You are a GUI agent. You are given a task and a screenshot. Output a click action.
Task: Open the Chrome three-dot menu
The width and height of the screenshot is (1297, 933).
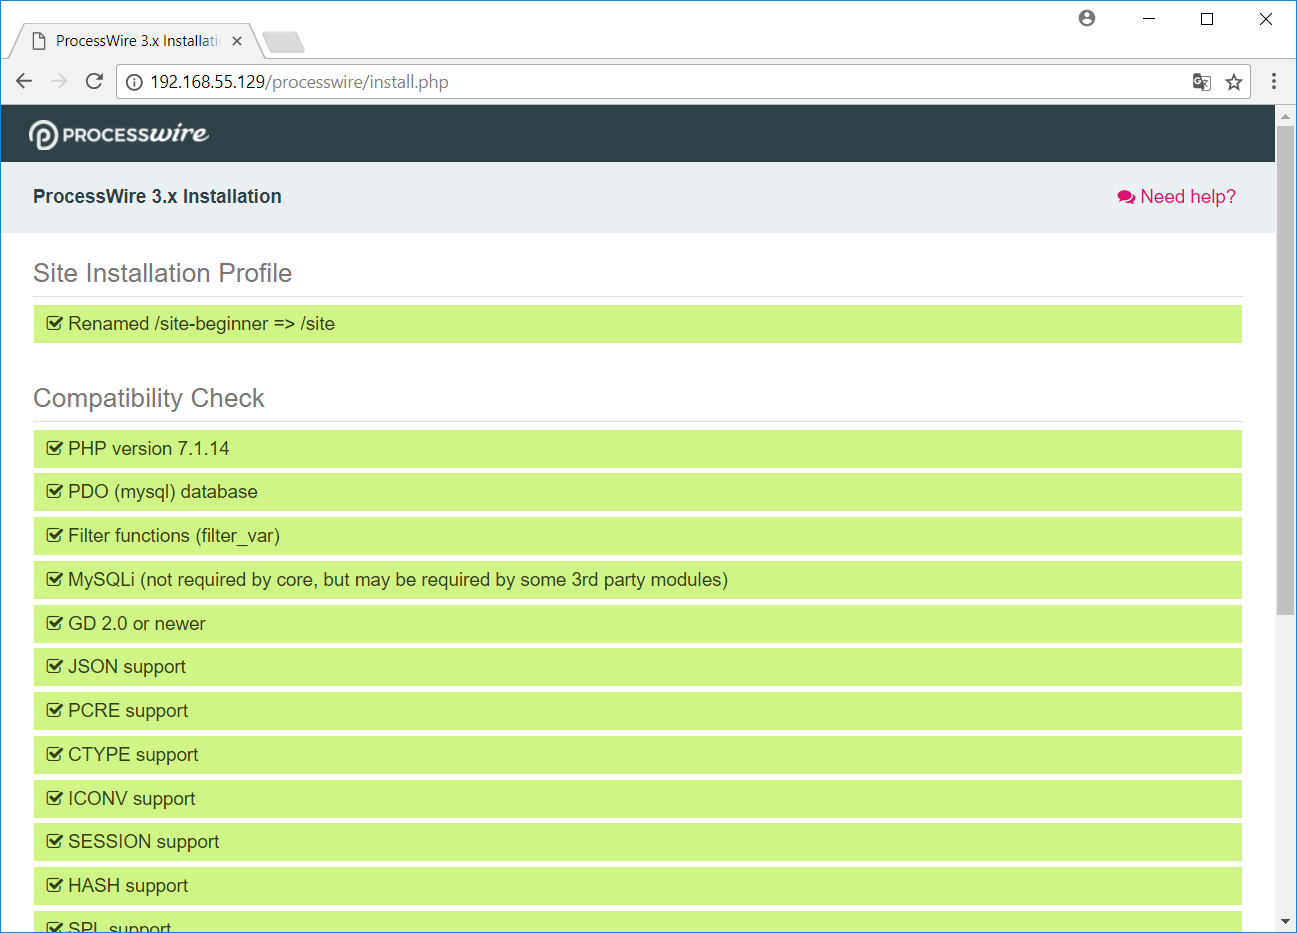[1273, 81]
